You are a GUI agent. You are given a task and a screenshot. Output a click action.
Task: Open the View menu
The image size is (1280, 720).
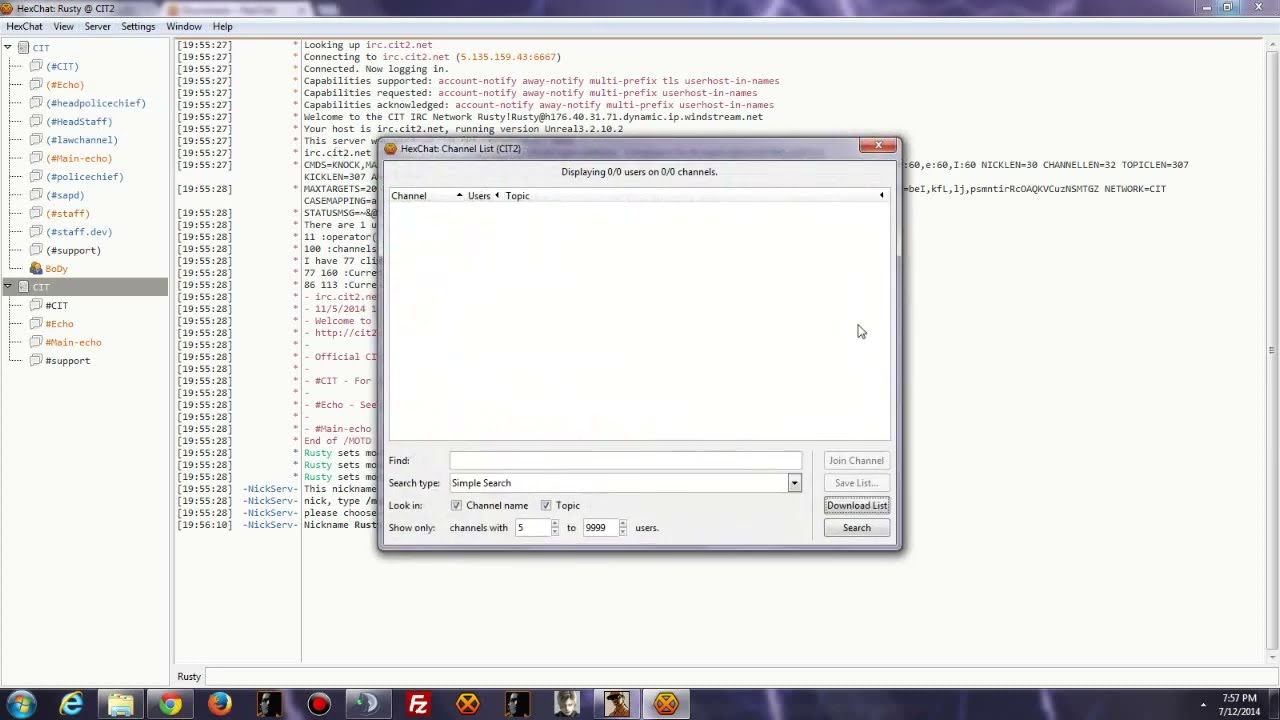(63, 27)
